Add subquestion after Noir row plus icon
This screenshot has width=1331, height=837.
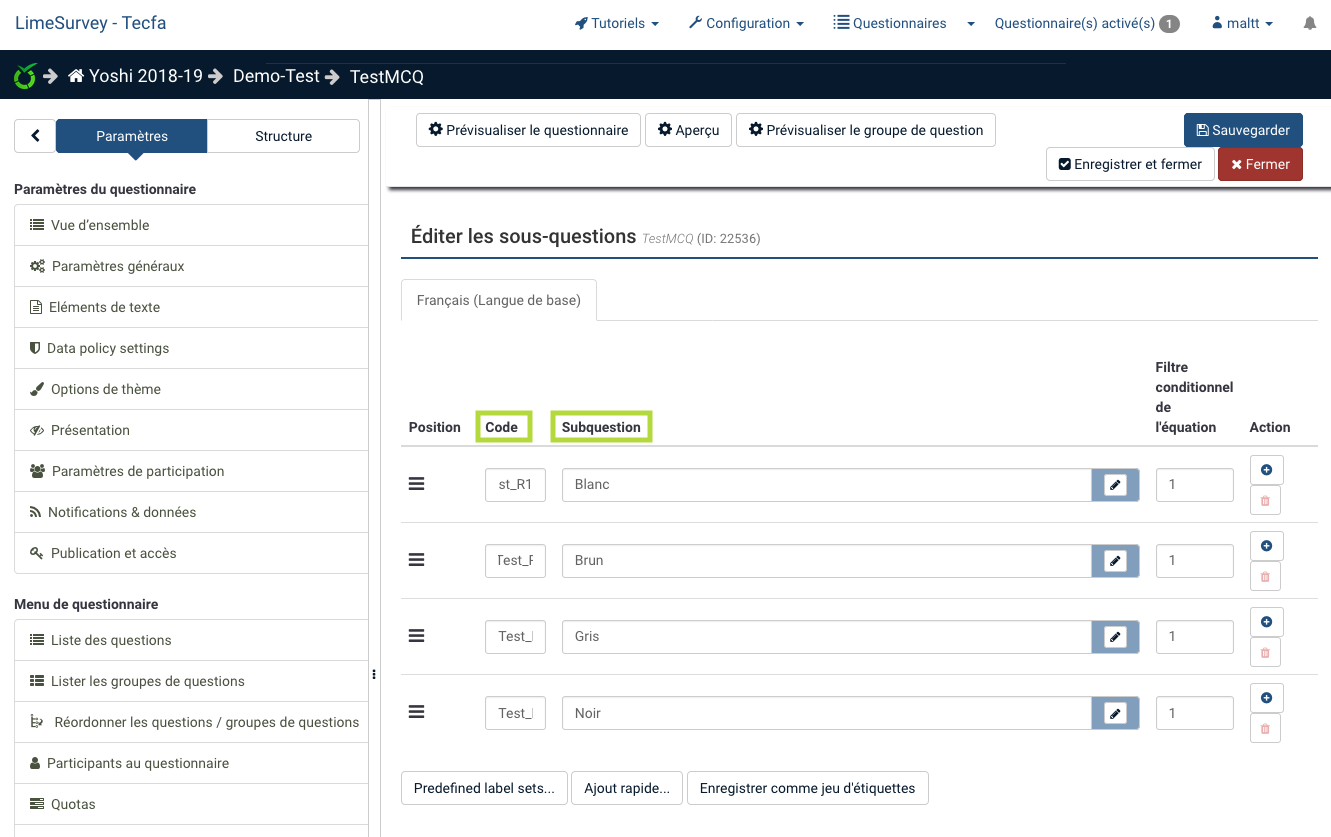tap(1266, 698)
